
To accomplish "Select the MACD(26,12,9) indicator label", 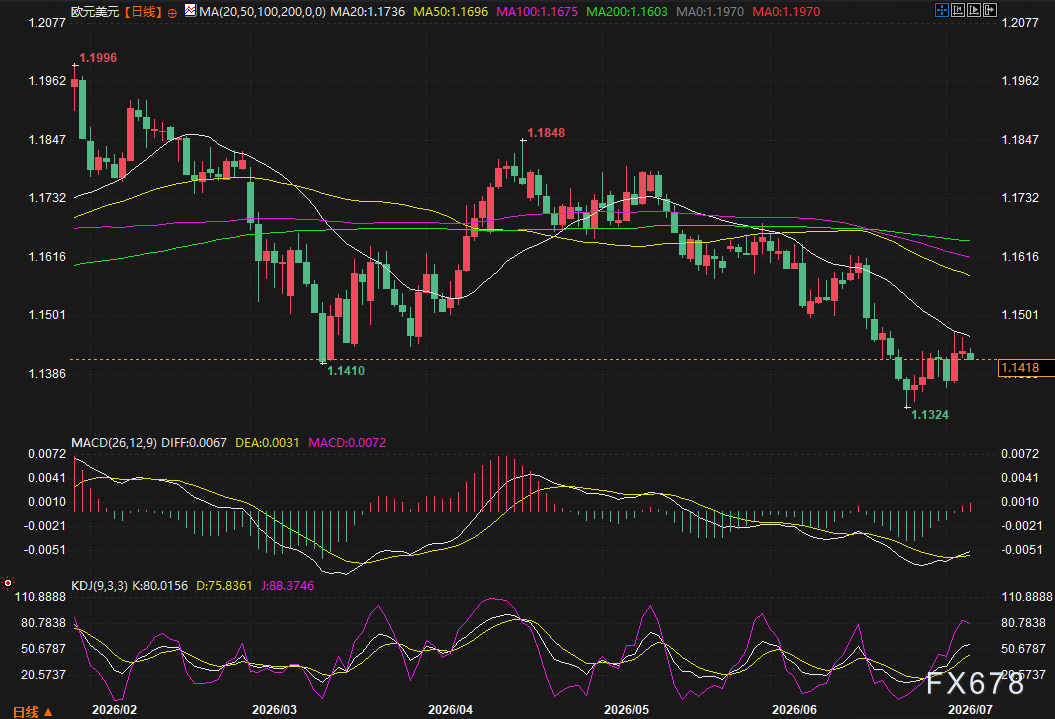I will tap(114, 443).
